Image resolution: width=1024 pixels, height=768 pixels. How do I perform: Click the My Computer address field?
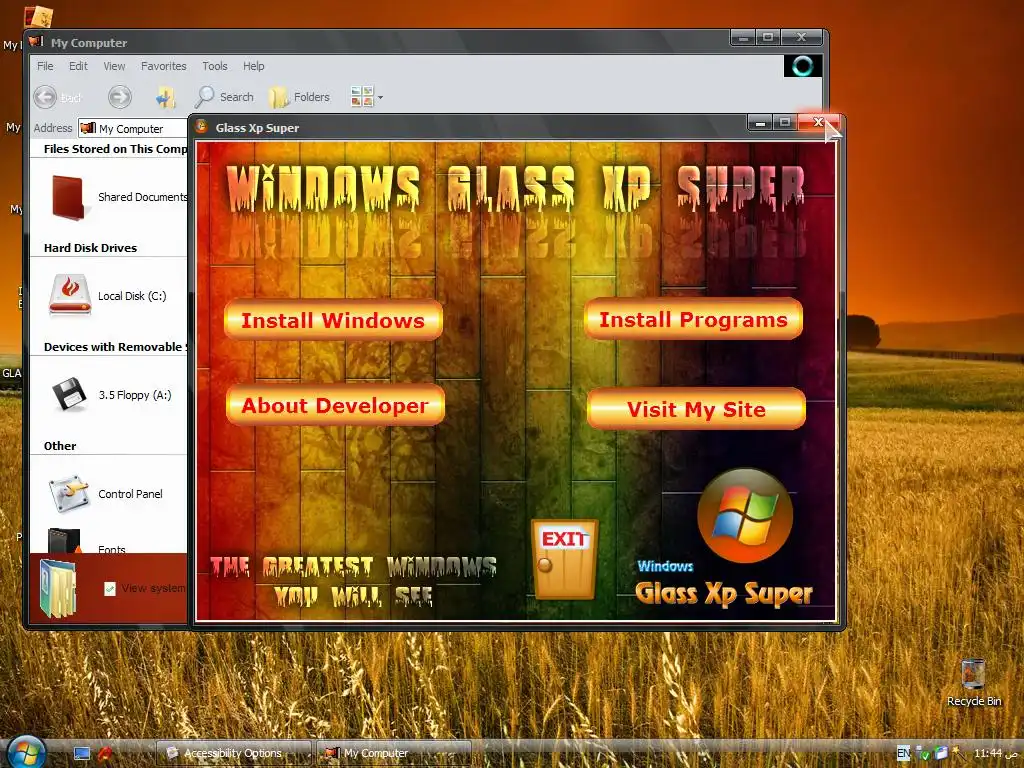tap(133, 129)
